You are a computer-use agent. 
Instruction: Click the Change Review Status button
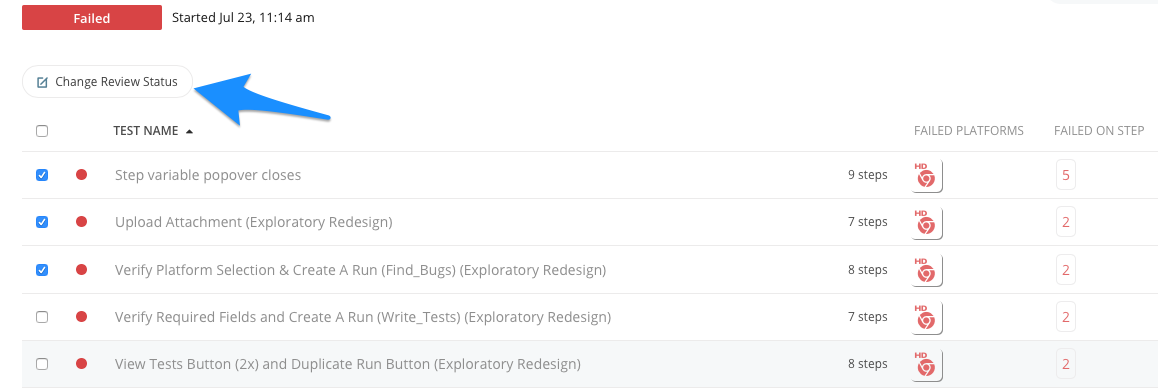click(107, 82)
